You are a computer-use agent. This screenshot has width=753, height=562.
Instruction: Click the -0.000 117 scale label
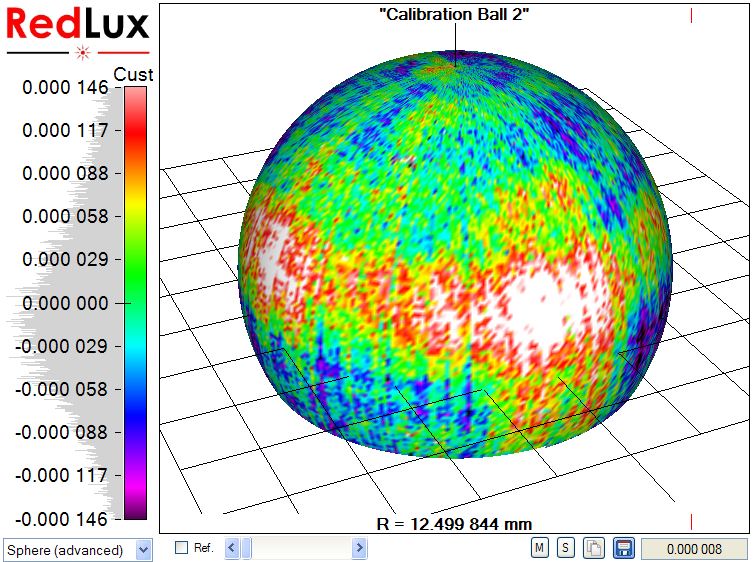[61, 476]
